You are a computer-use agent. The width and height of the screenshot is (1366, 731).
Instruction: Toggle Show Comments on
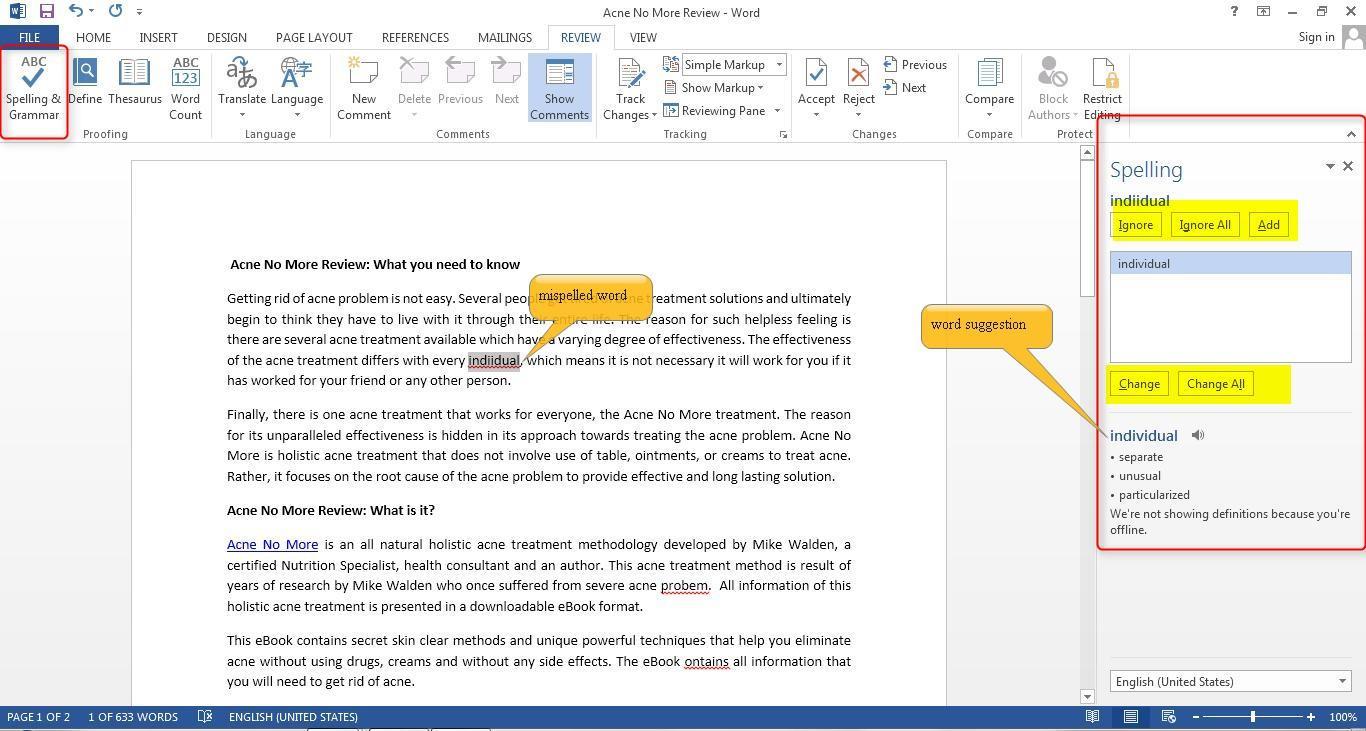click(559, 88)
